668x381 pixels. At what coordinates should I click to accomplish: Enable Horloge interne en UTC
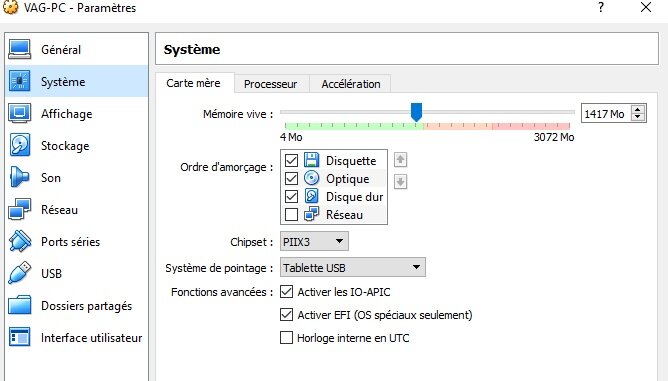point(286,338)
